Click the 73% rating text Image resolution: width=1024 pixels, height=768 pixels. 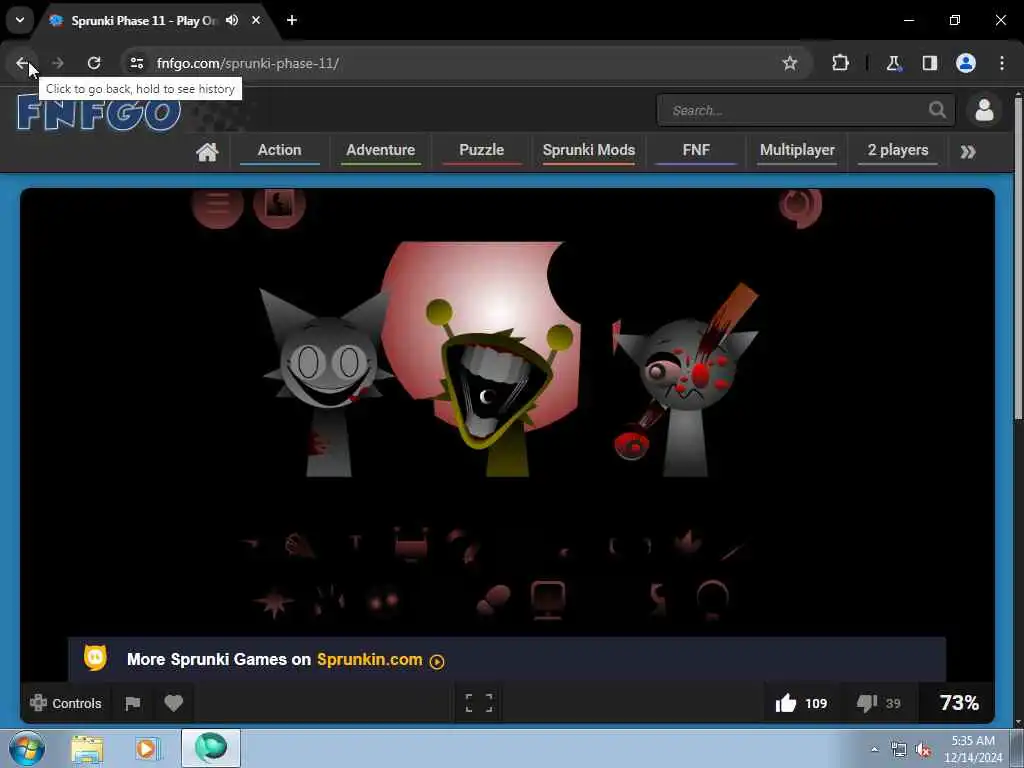pos(959,703)
